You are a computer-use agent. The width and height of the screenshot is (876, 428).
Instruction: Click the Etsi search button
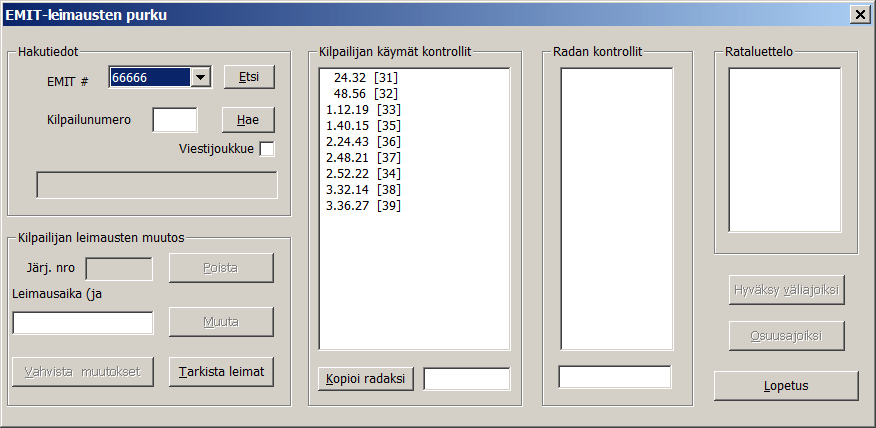(248, 78)
